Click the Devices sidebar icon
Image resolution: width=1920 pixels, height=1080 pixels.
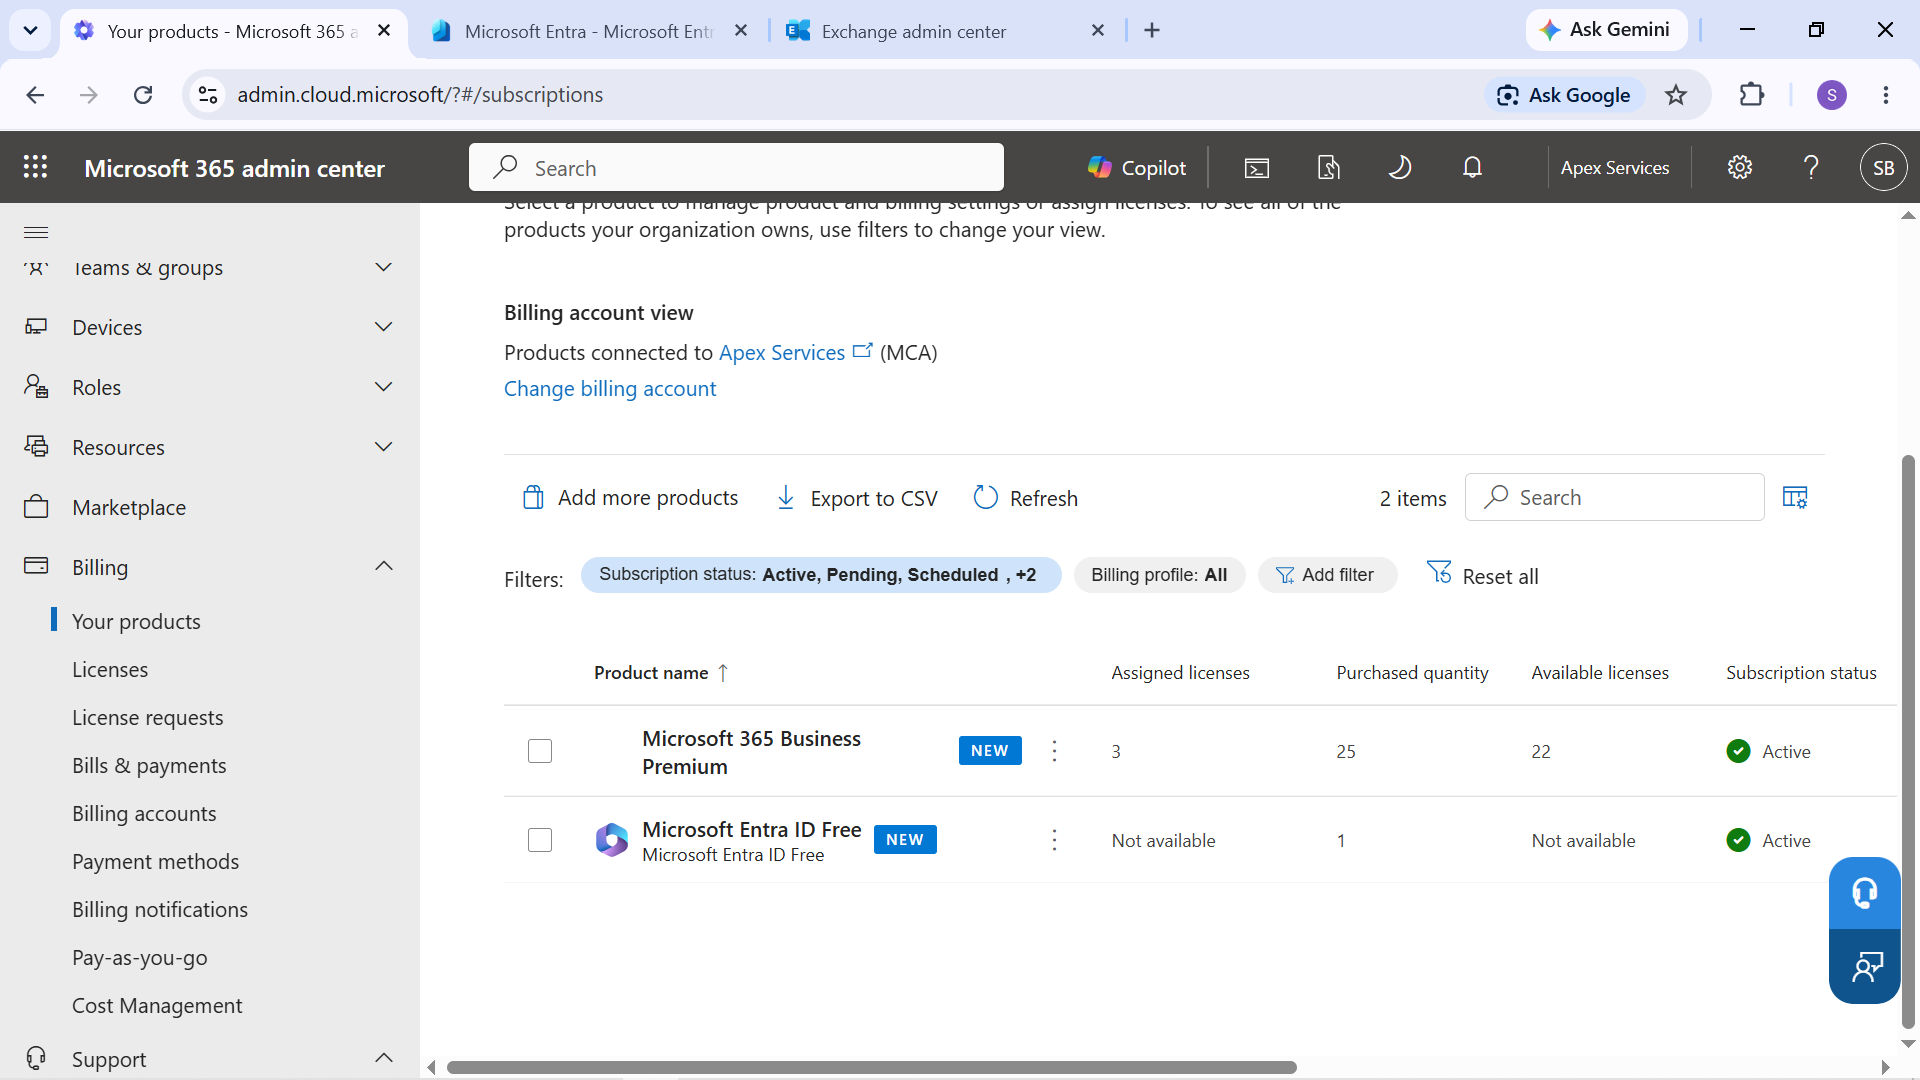point(36,327)
